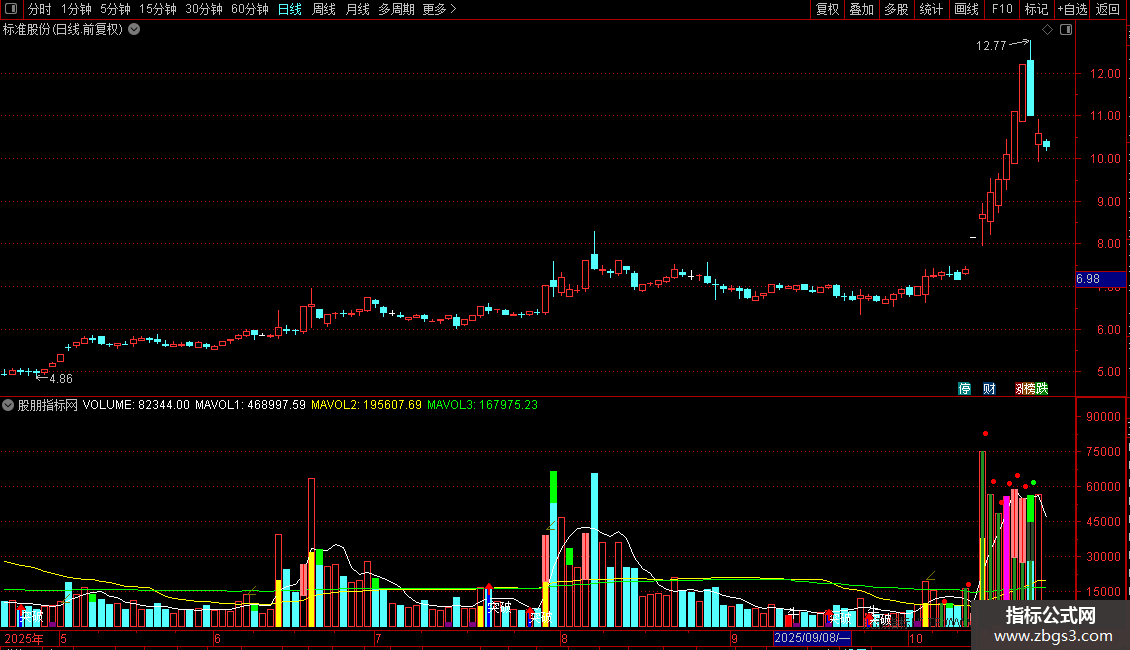The width and height of the screenshot is (1130, 650).
Task: Click the MAVOL3 green indicator value
Action: 482,405
